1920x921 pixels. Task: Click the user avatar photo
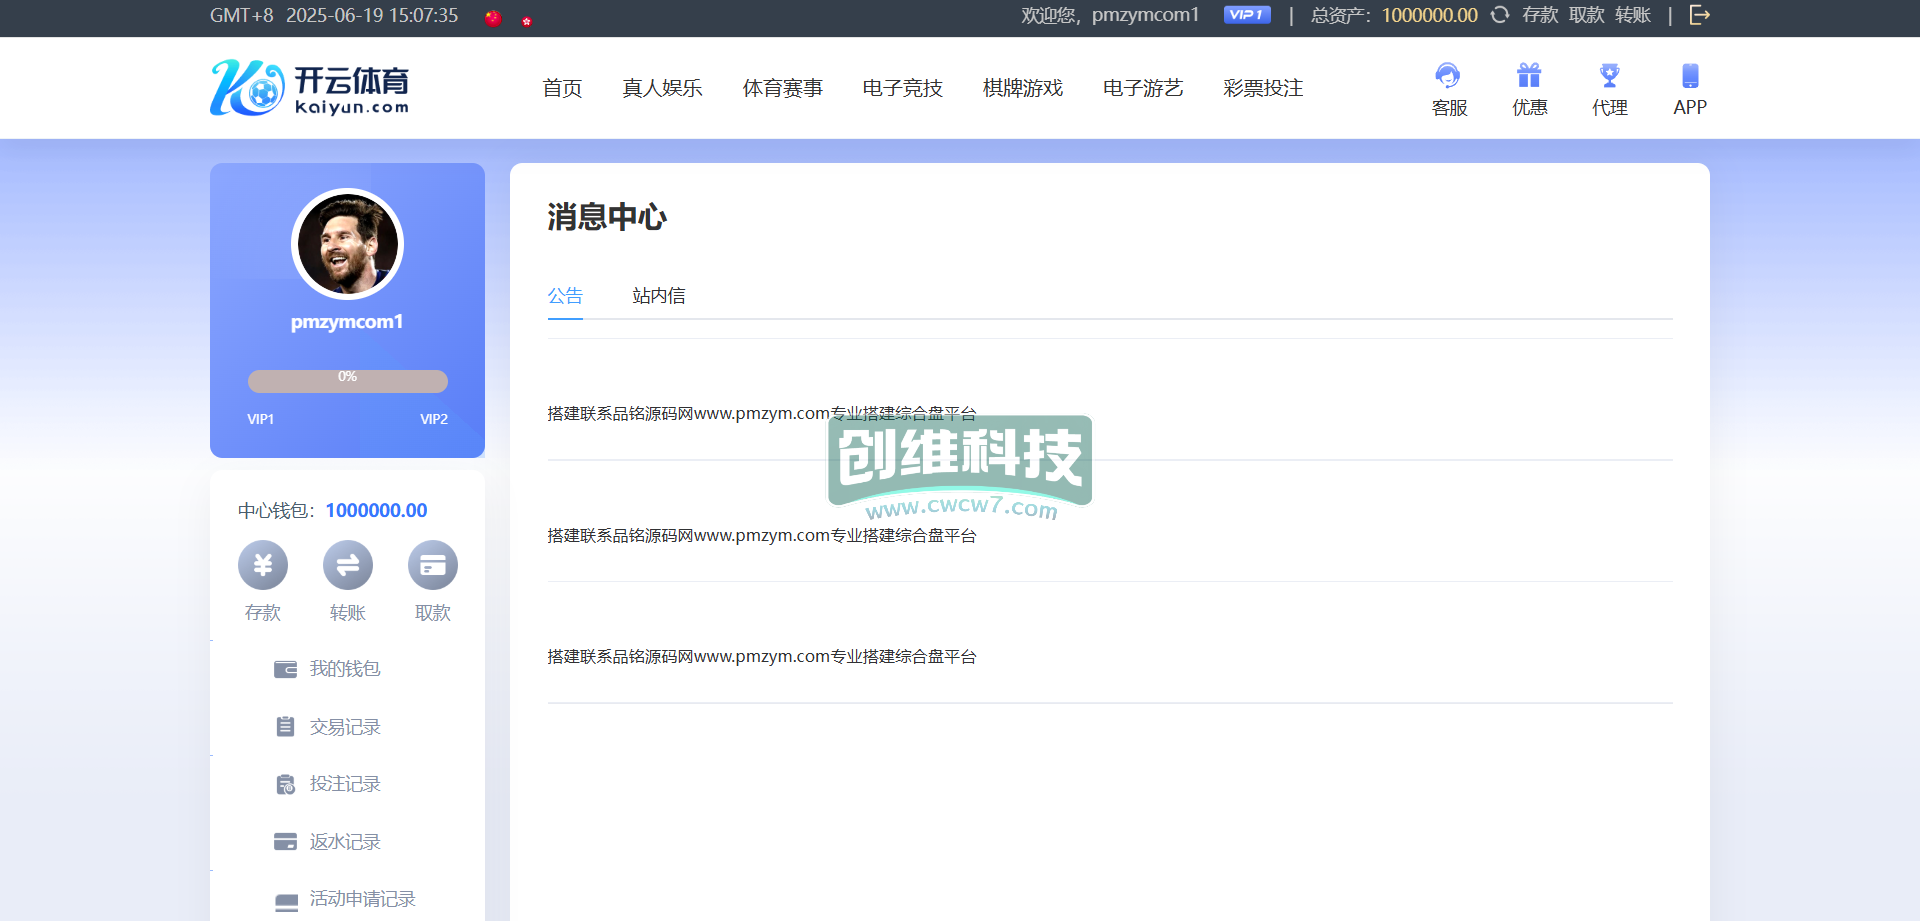(x=347, y=244)
